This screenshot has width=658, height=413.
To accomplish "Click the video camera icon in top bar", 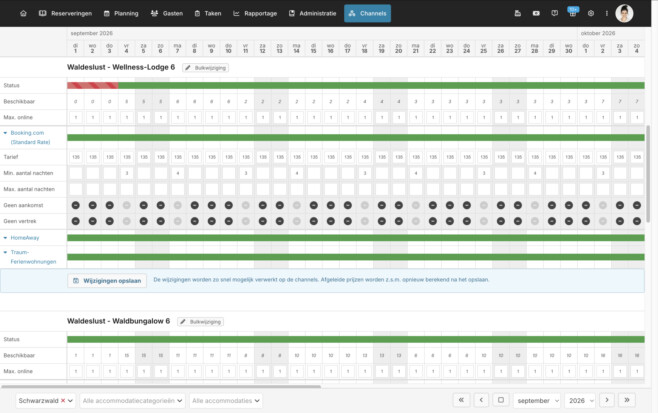I will [x=536, y=13].
